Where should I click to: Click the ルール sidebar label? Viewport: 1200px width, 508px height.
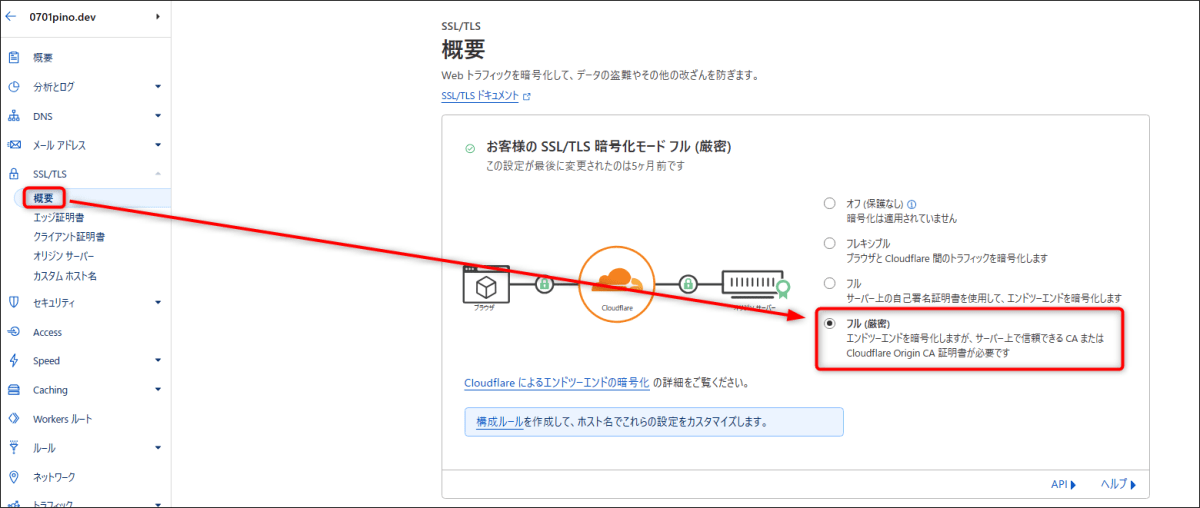44,448
